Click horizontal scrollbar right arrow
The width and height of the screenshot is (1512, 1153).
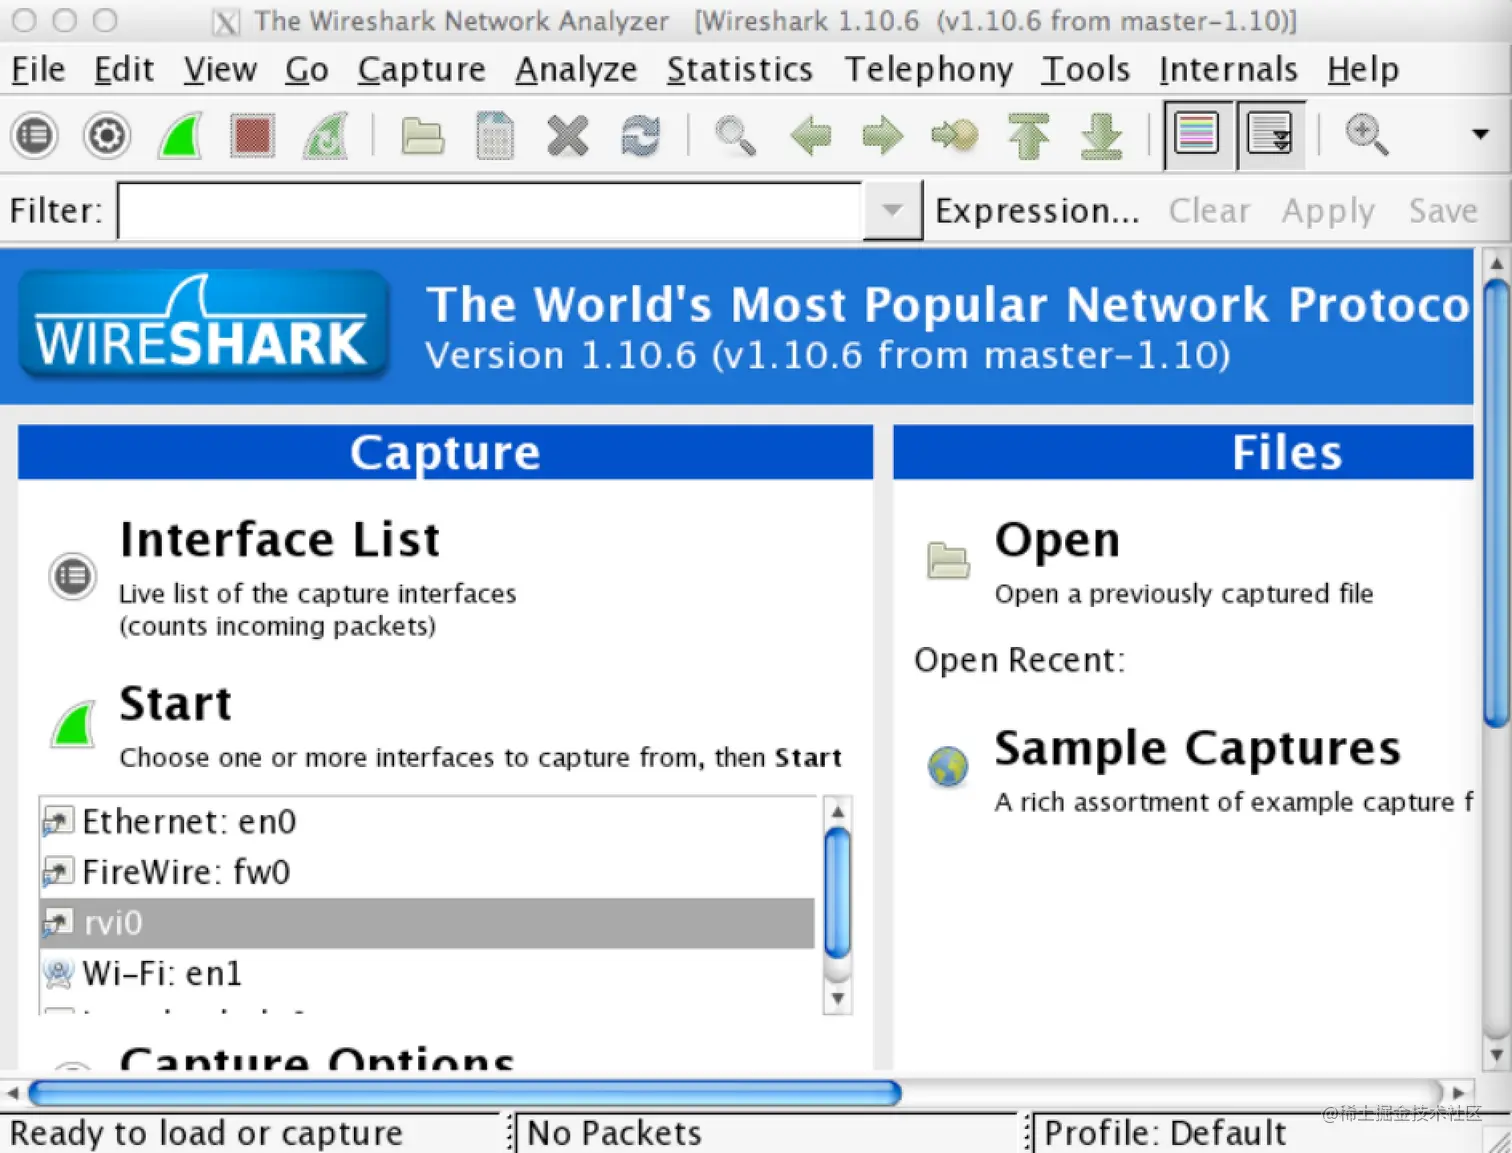(1458, 1093)
